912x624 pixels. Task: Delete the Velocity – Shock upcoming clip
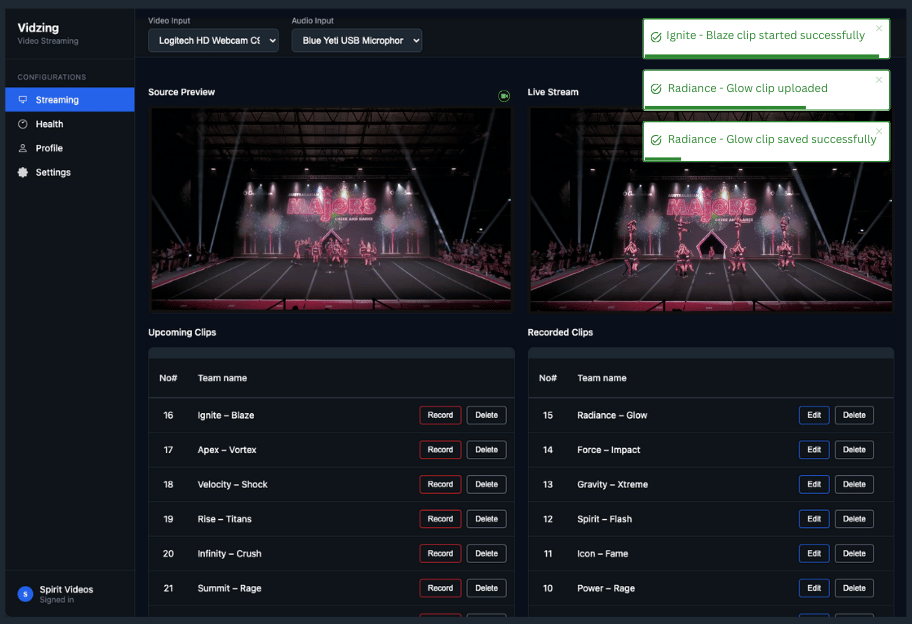(486, 484)
